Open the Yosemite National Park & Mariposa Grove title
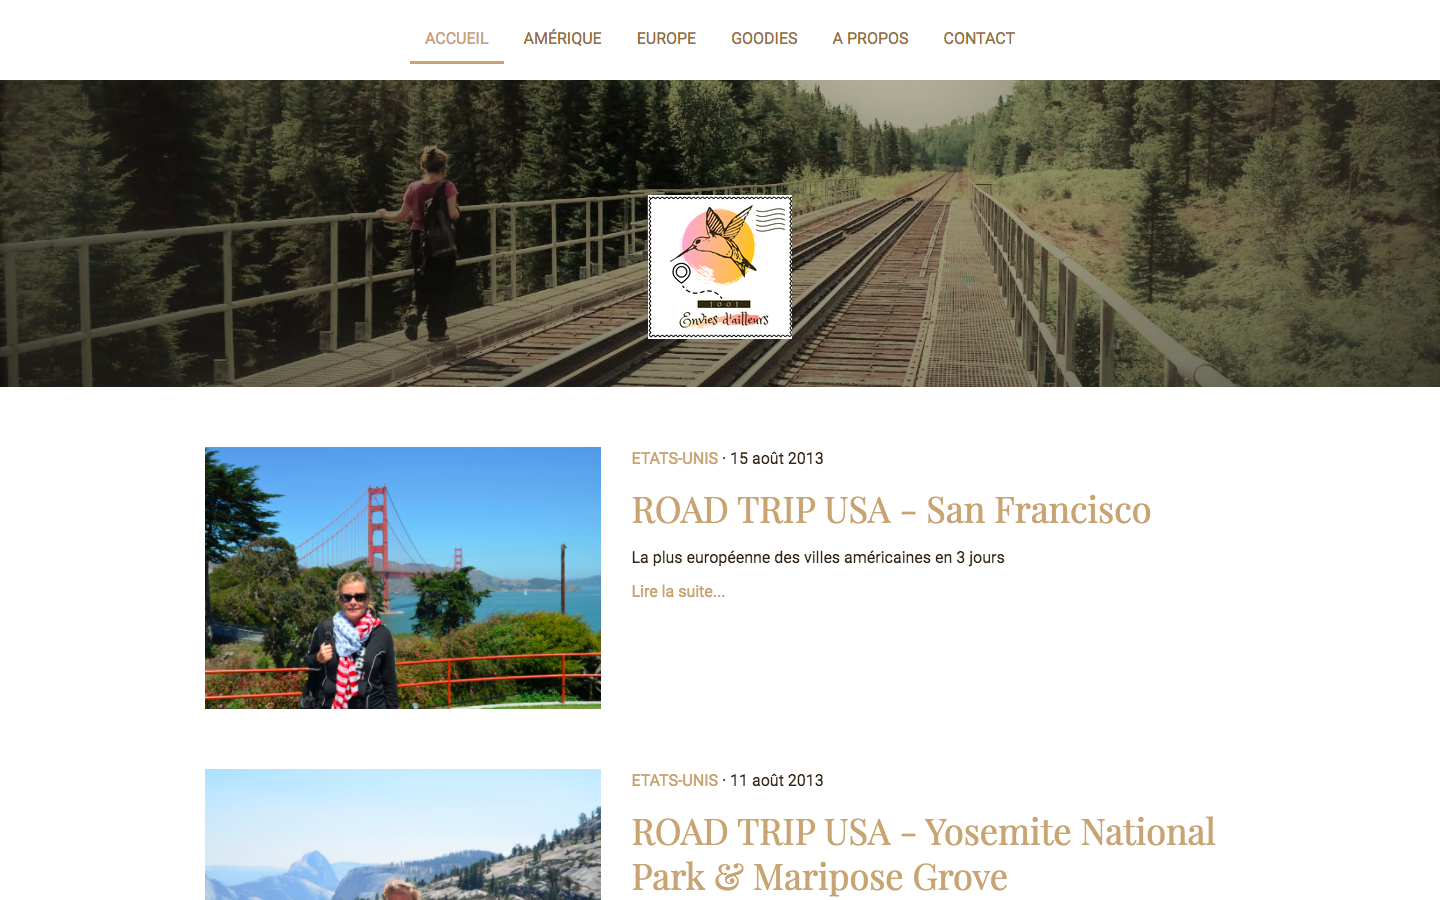Viewport: 1440px width, 900px height. 923,854
